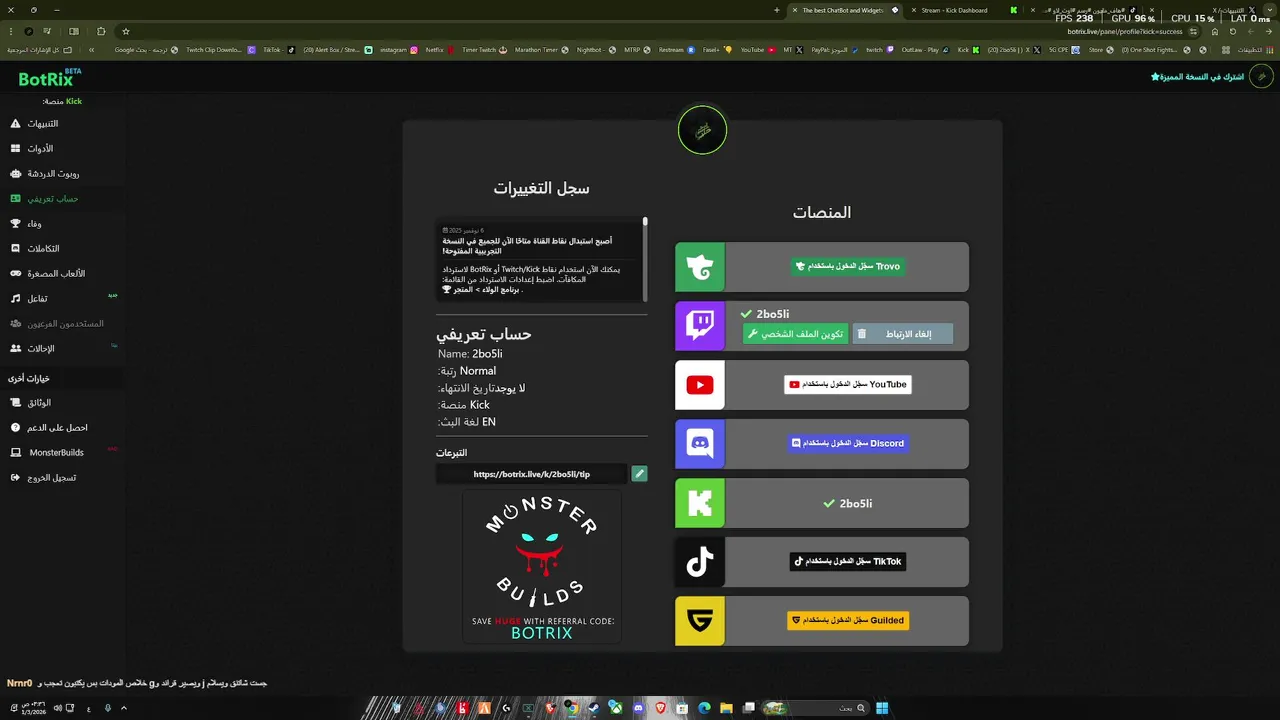Click the logout arrow icon in sidebar
The height and width of the screenshot is (720, 1280).
[x=15, y=478]
